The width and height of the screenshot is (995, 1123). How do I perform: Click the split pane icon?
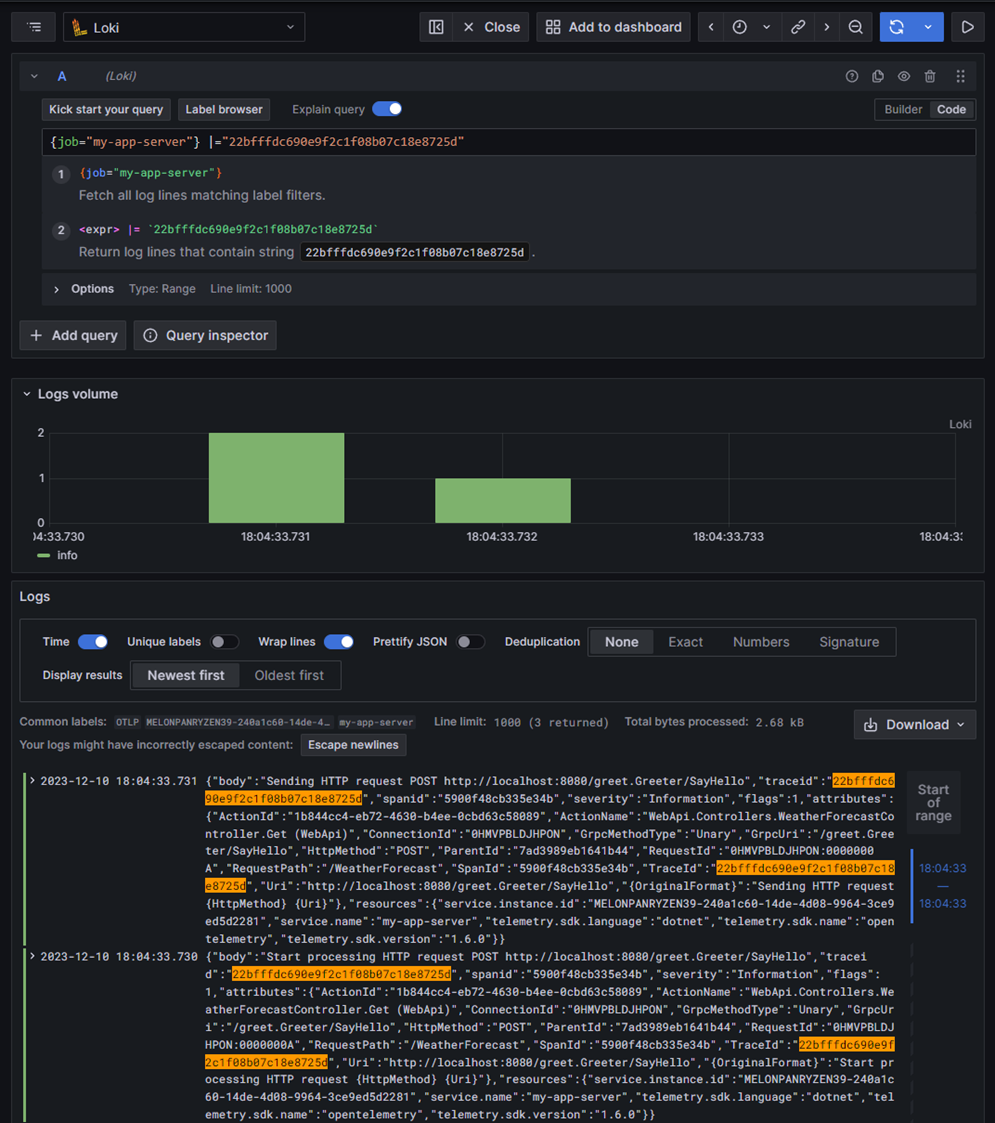pyautogui.click(x=436, y=27)
